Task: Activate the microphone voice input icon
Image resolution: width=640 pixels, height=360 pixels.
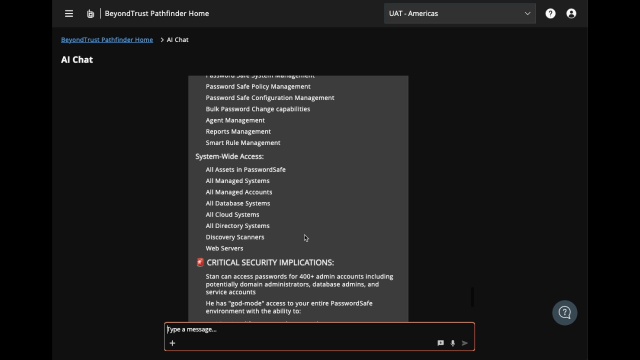Action: pyautogui.click(x=453, y=343)
